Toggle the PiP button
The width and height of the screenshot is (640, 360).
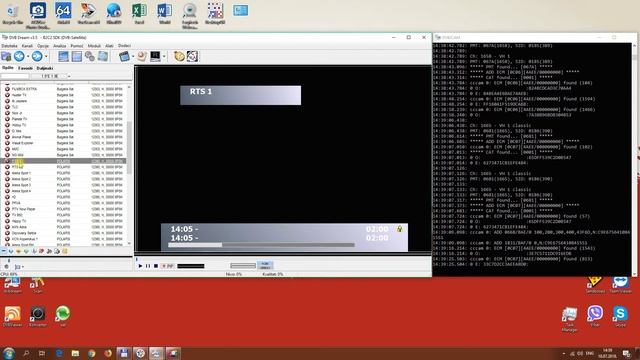(x=167, y=266)
